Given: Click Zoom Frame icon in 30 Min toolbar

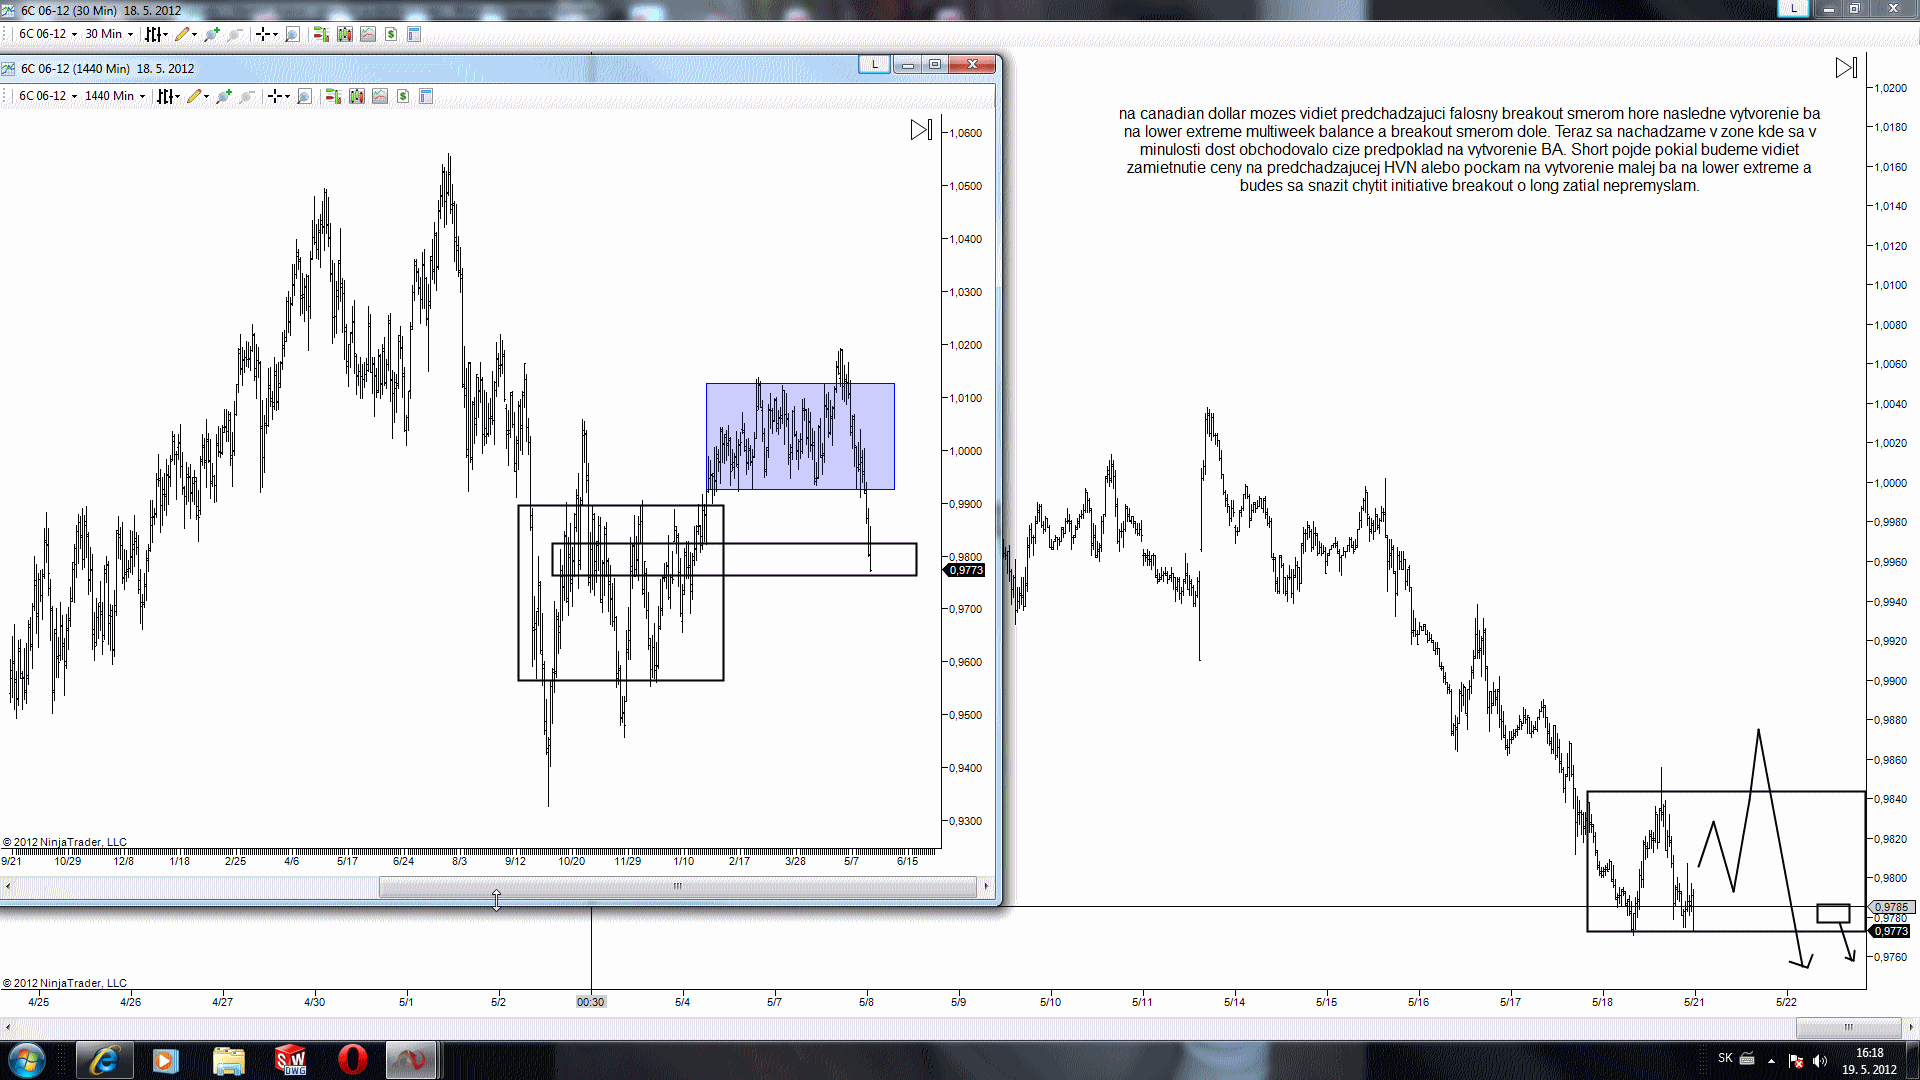Looking at the screenshot, I should (x=292, y=34).
